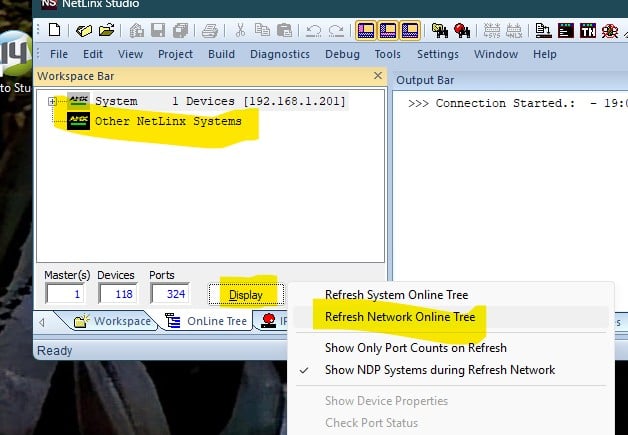Screen dimensions: 628x435
Task: Click the Master(s) count field
Action: [x=65, y=294]
